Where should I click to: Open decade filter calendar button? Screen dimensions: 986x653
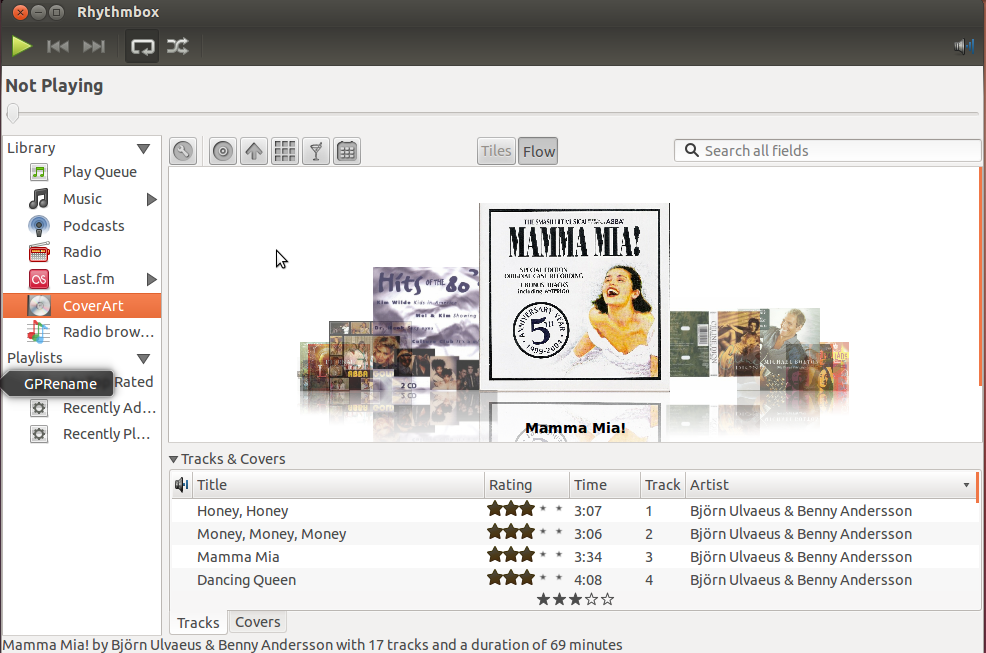347,151
